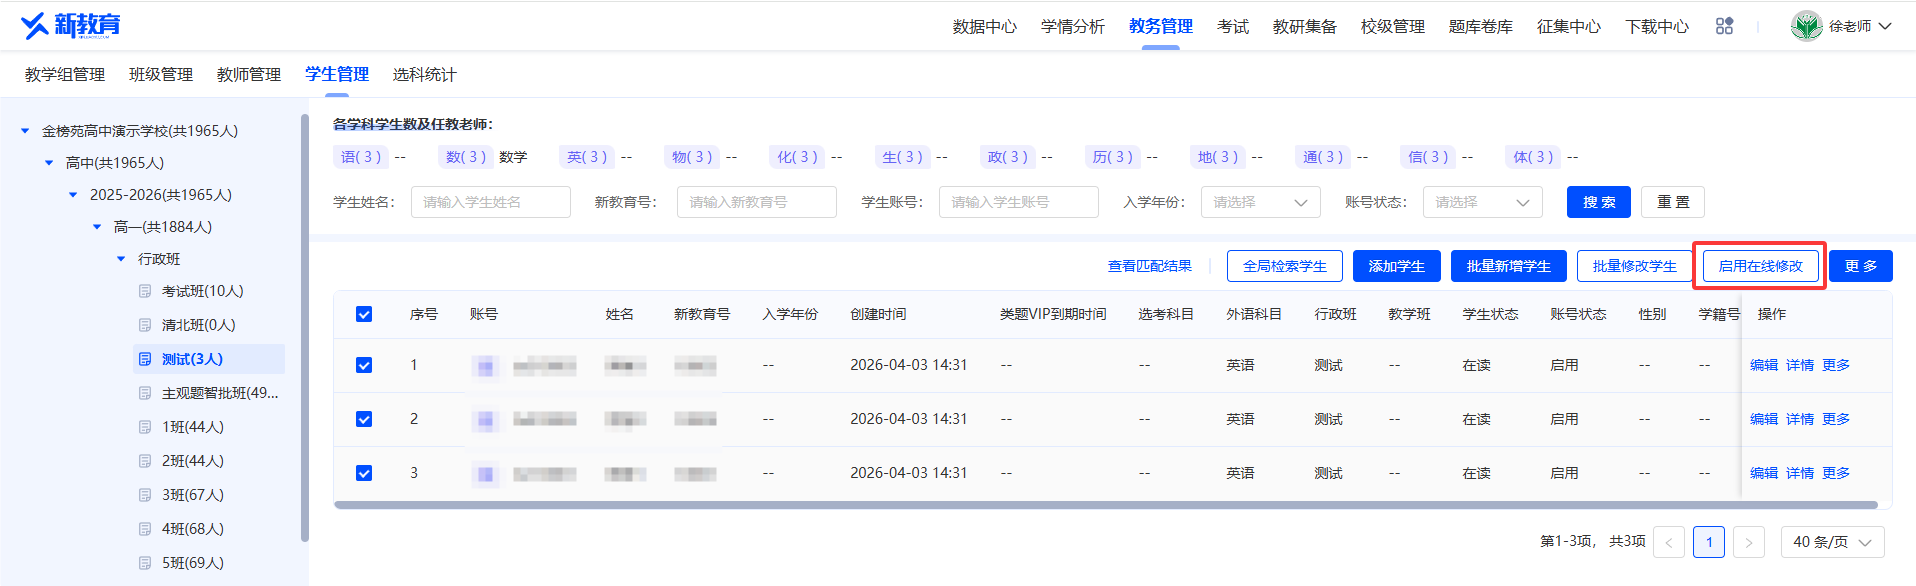Open the 学情分析 top menu

tap(1072, 26)
